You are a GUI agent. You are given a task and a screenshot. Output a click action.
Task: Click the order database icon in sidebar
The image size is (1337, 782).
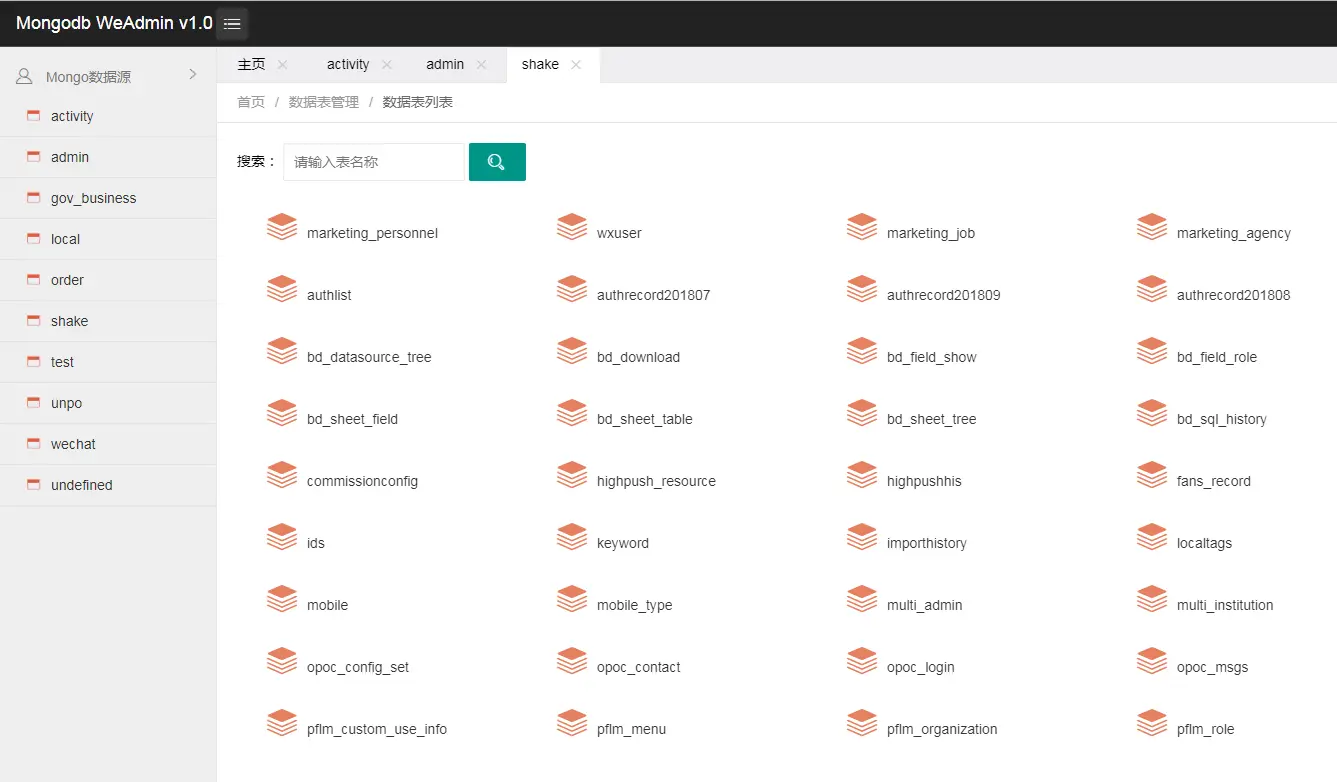pos(33,279)
